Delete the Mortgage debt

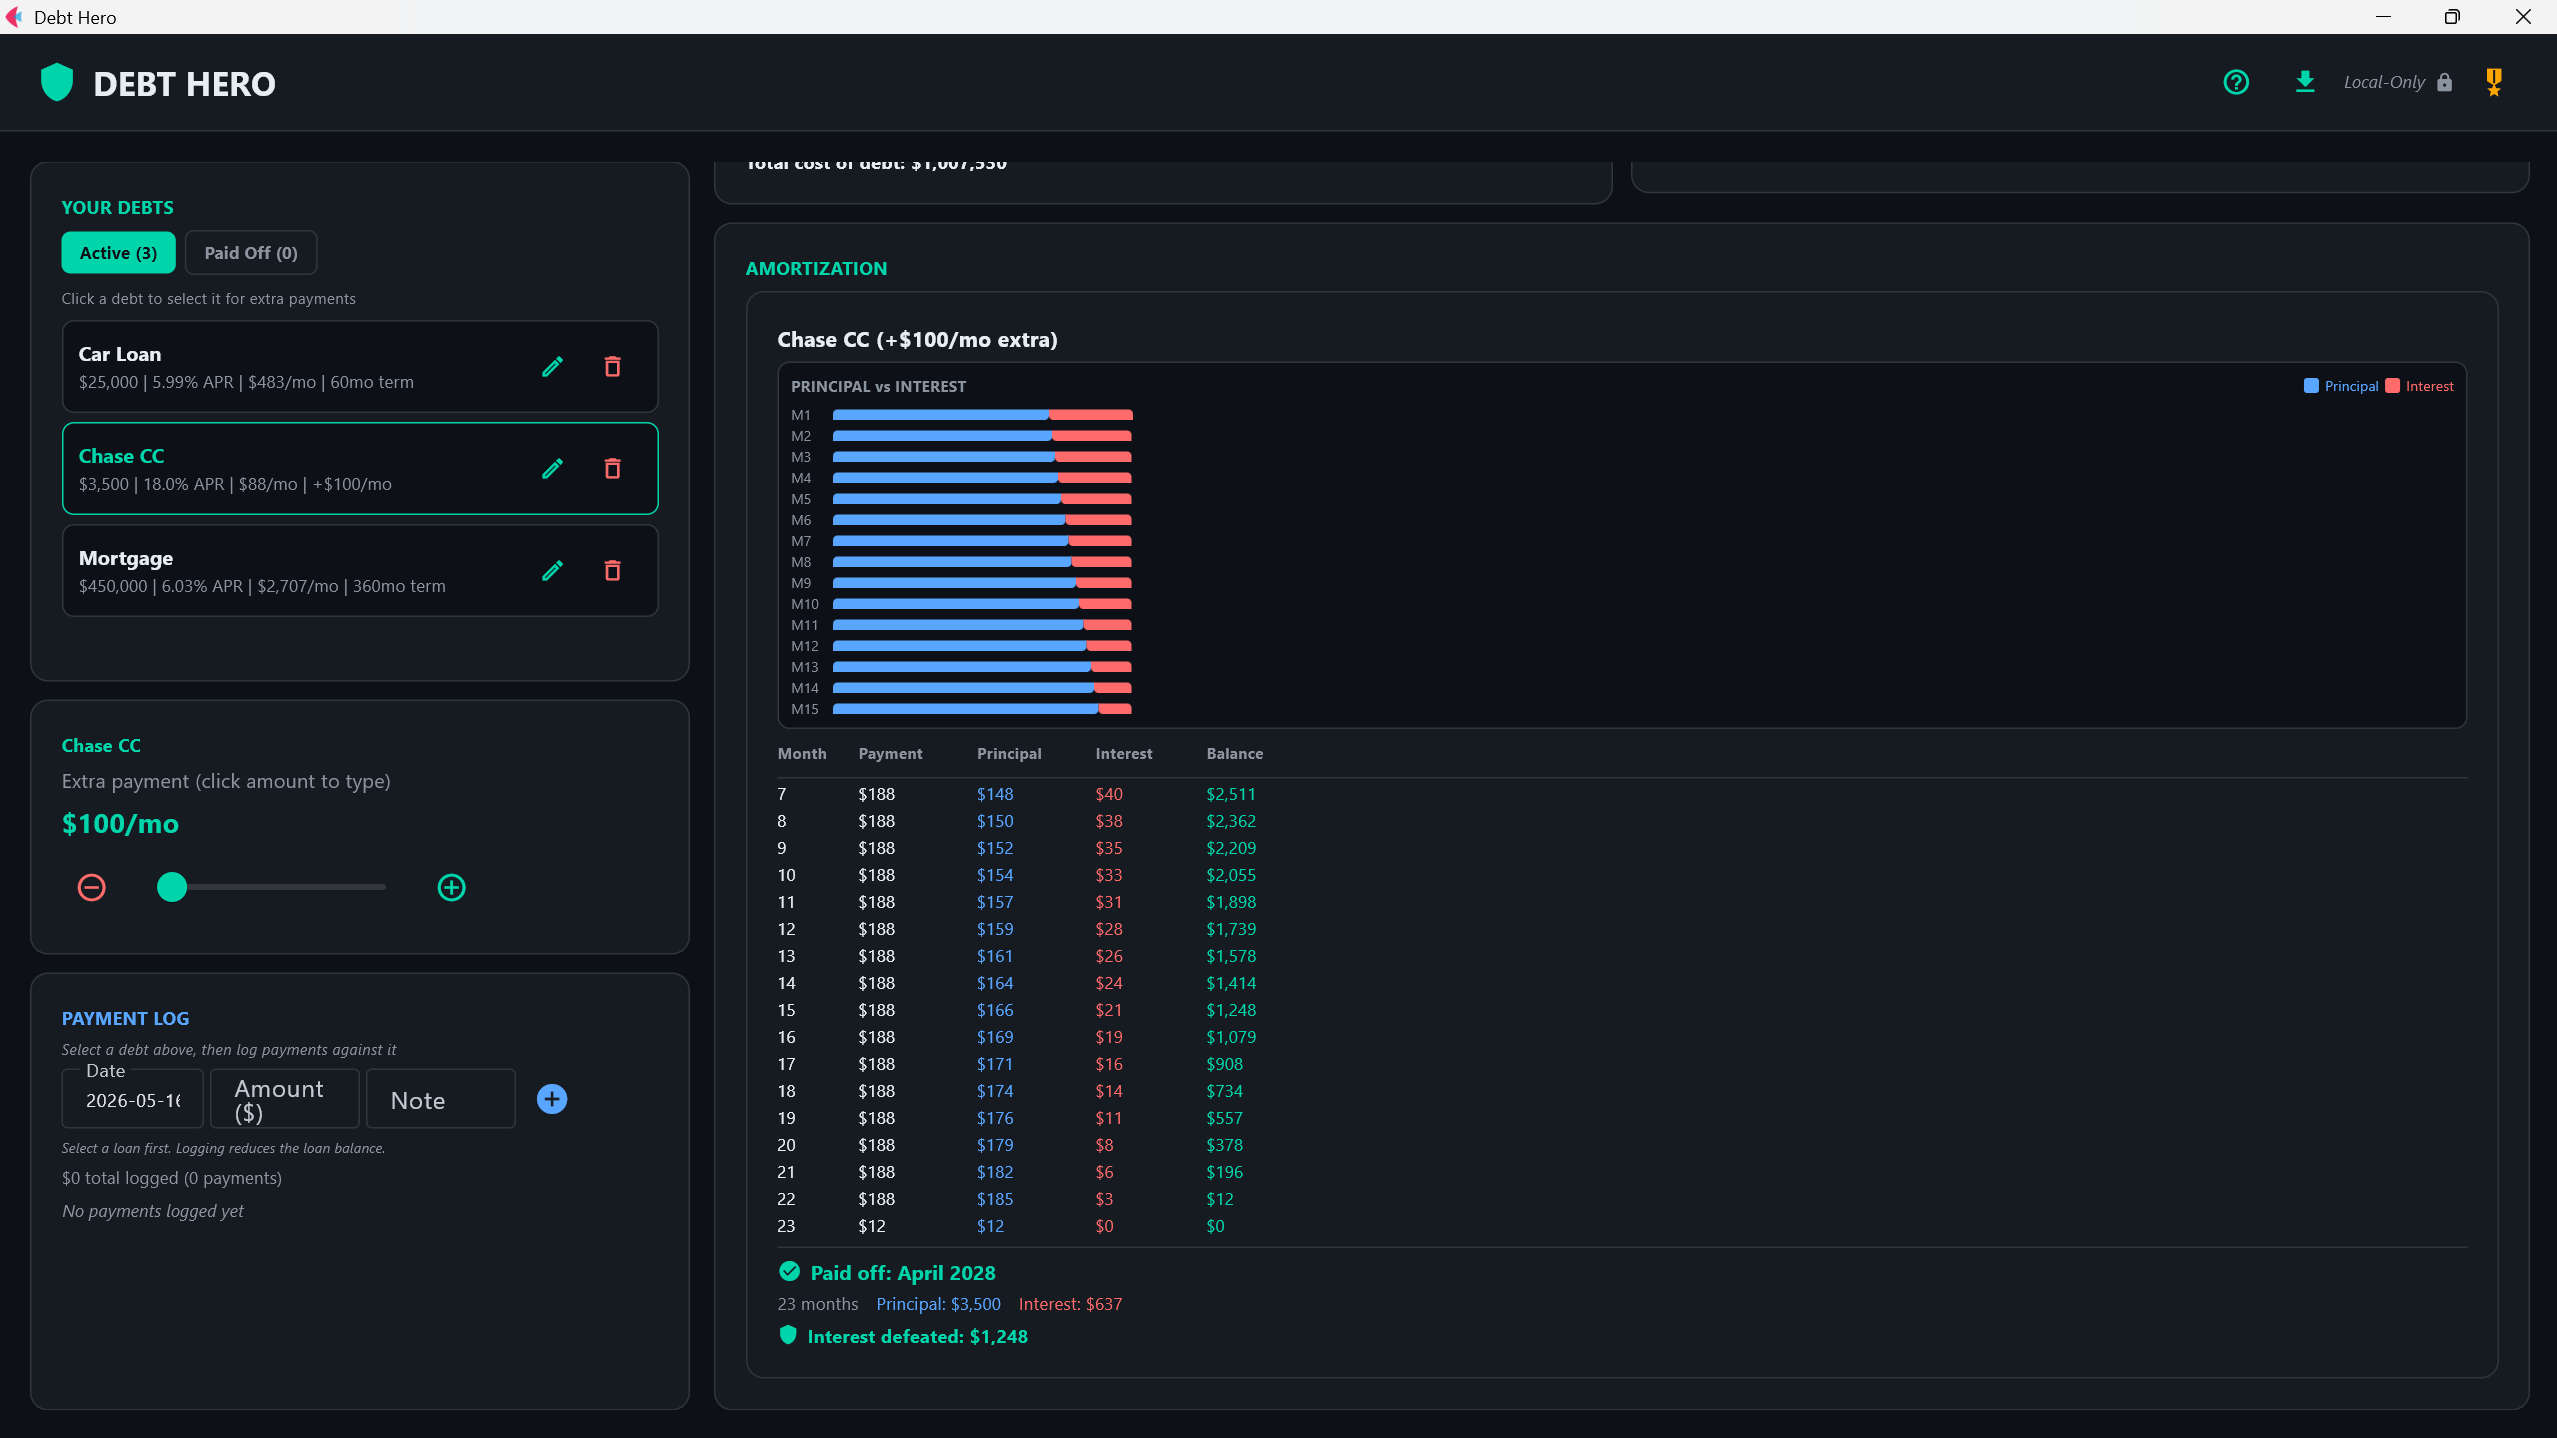click(x=613, y=571)
